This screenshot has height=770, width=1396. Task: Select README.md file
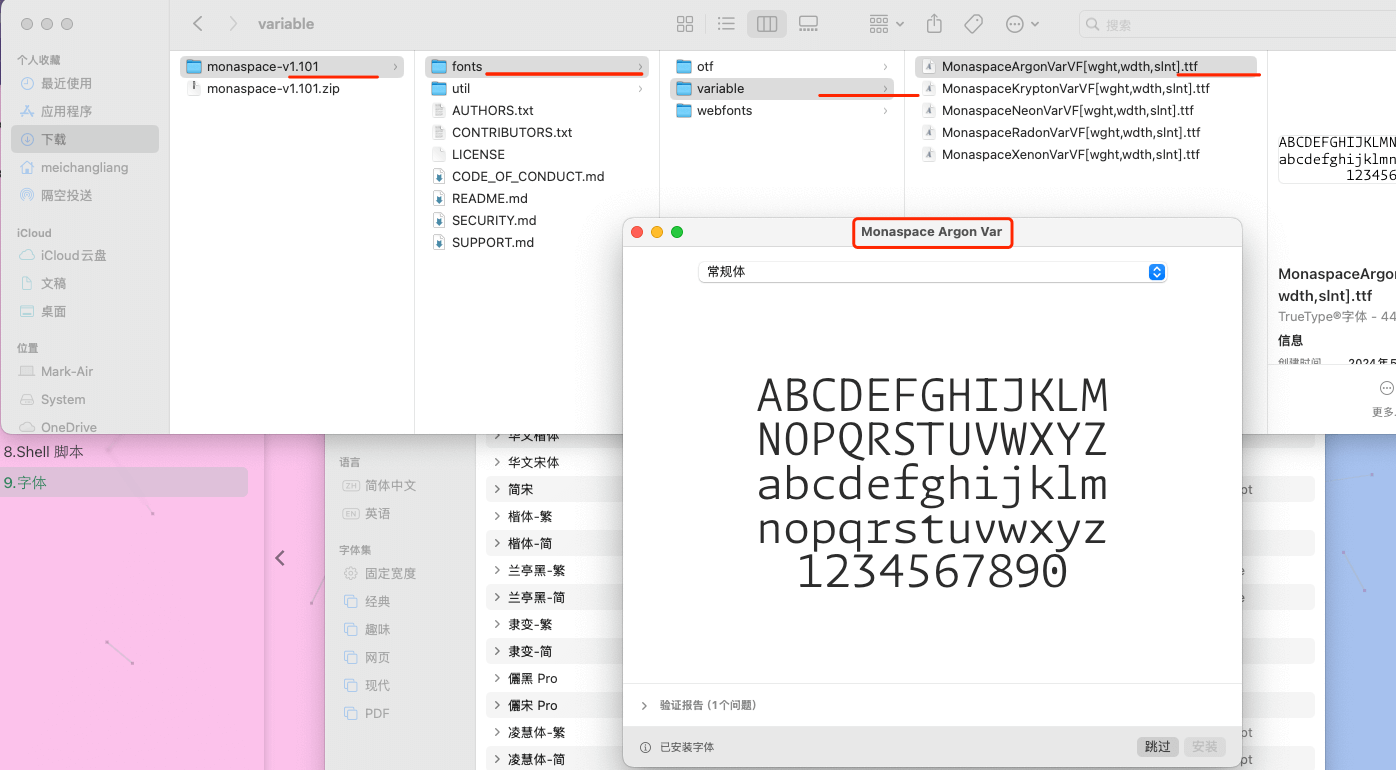point(537,198)
